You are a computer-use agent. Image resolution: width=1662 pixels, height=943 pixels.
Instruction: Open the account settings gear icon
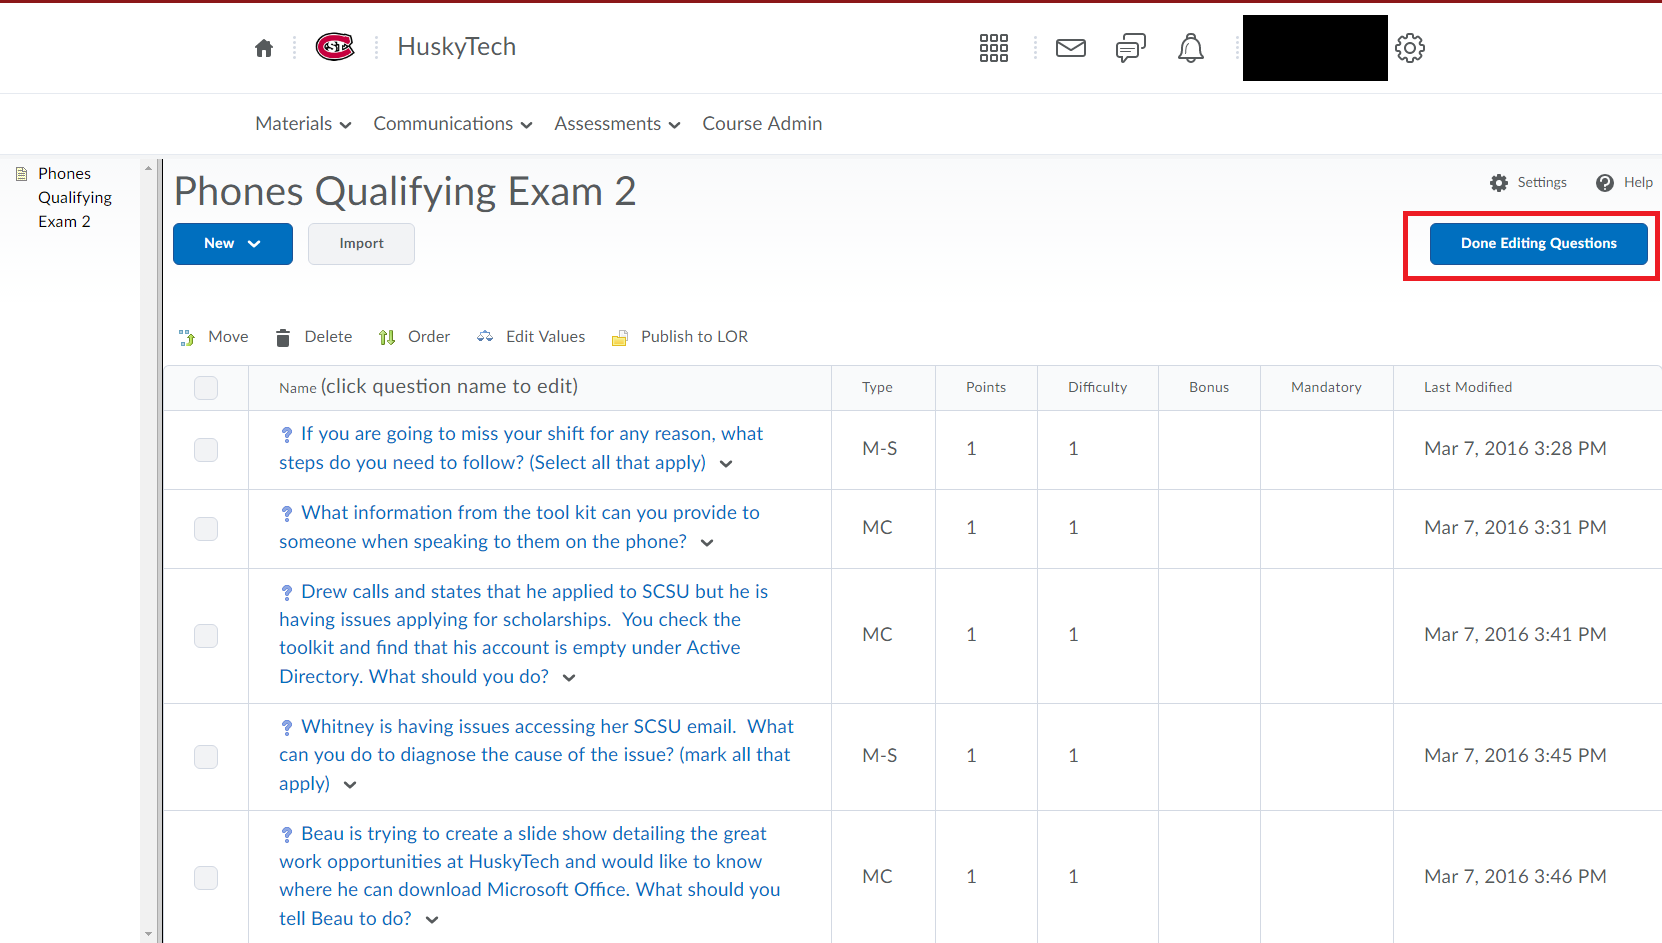coord(1410,47)
